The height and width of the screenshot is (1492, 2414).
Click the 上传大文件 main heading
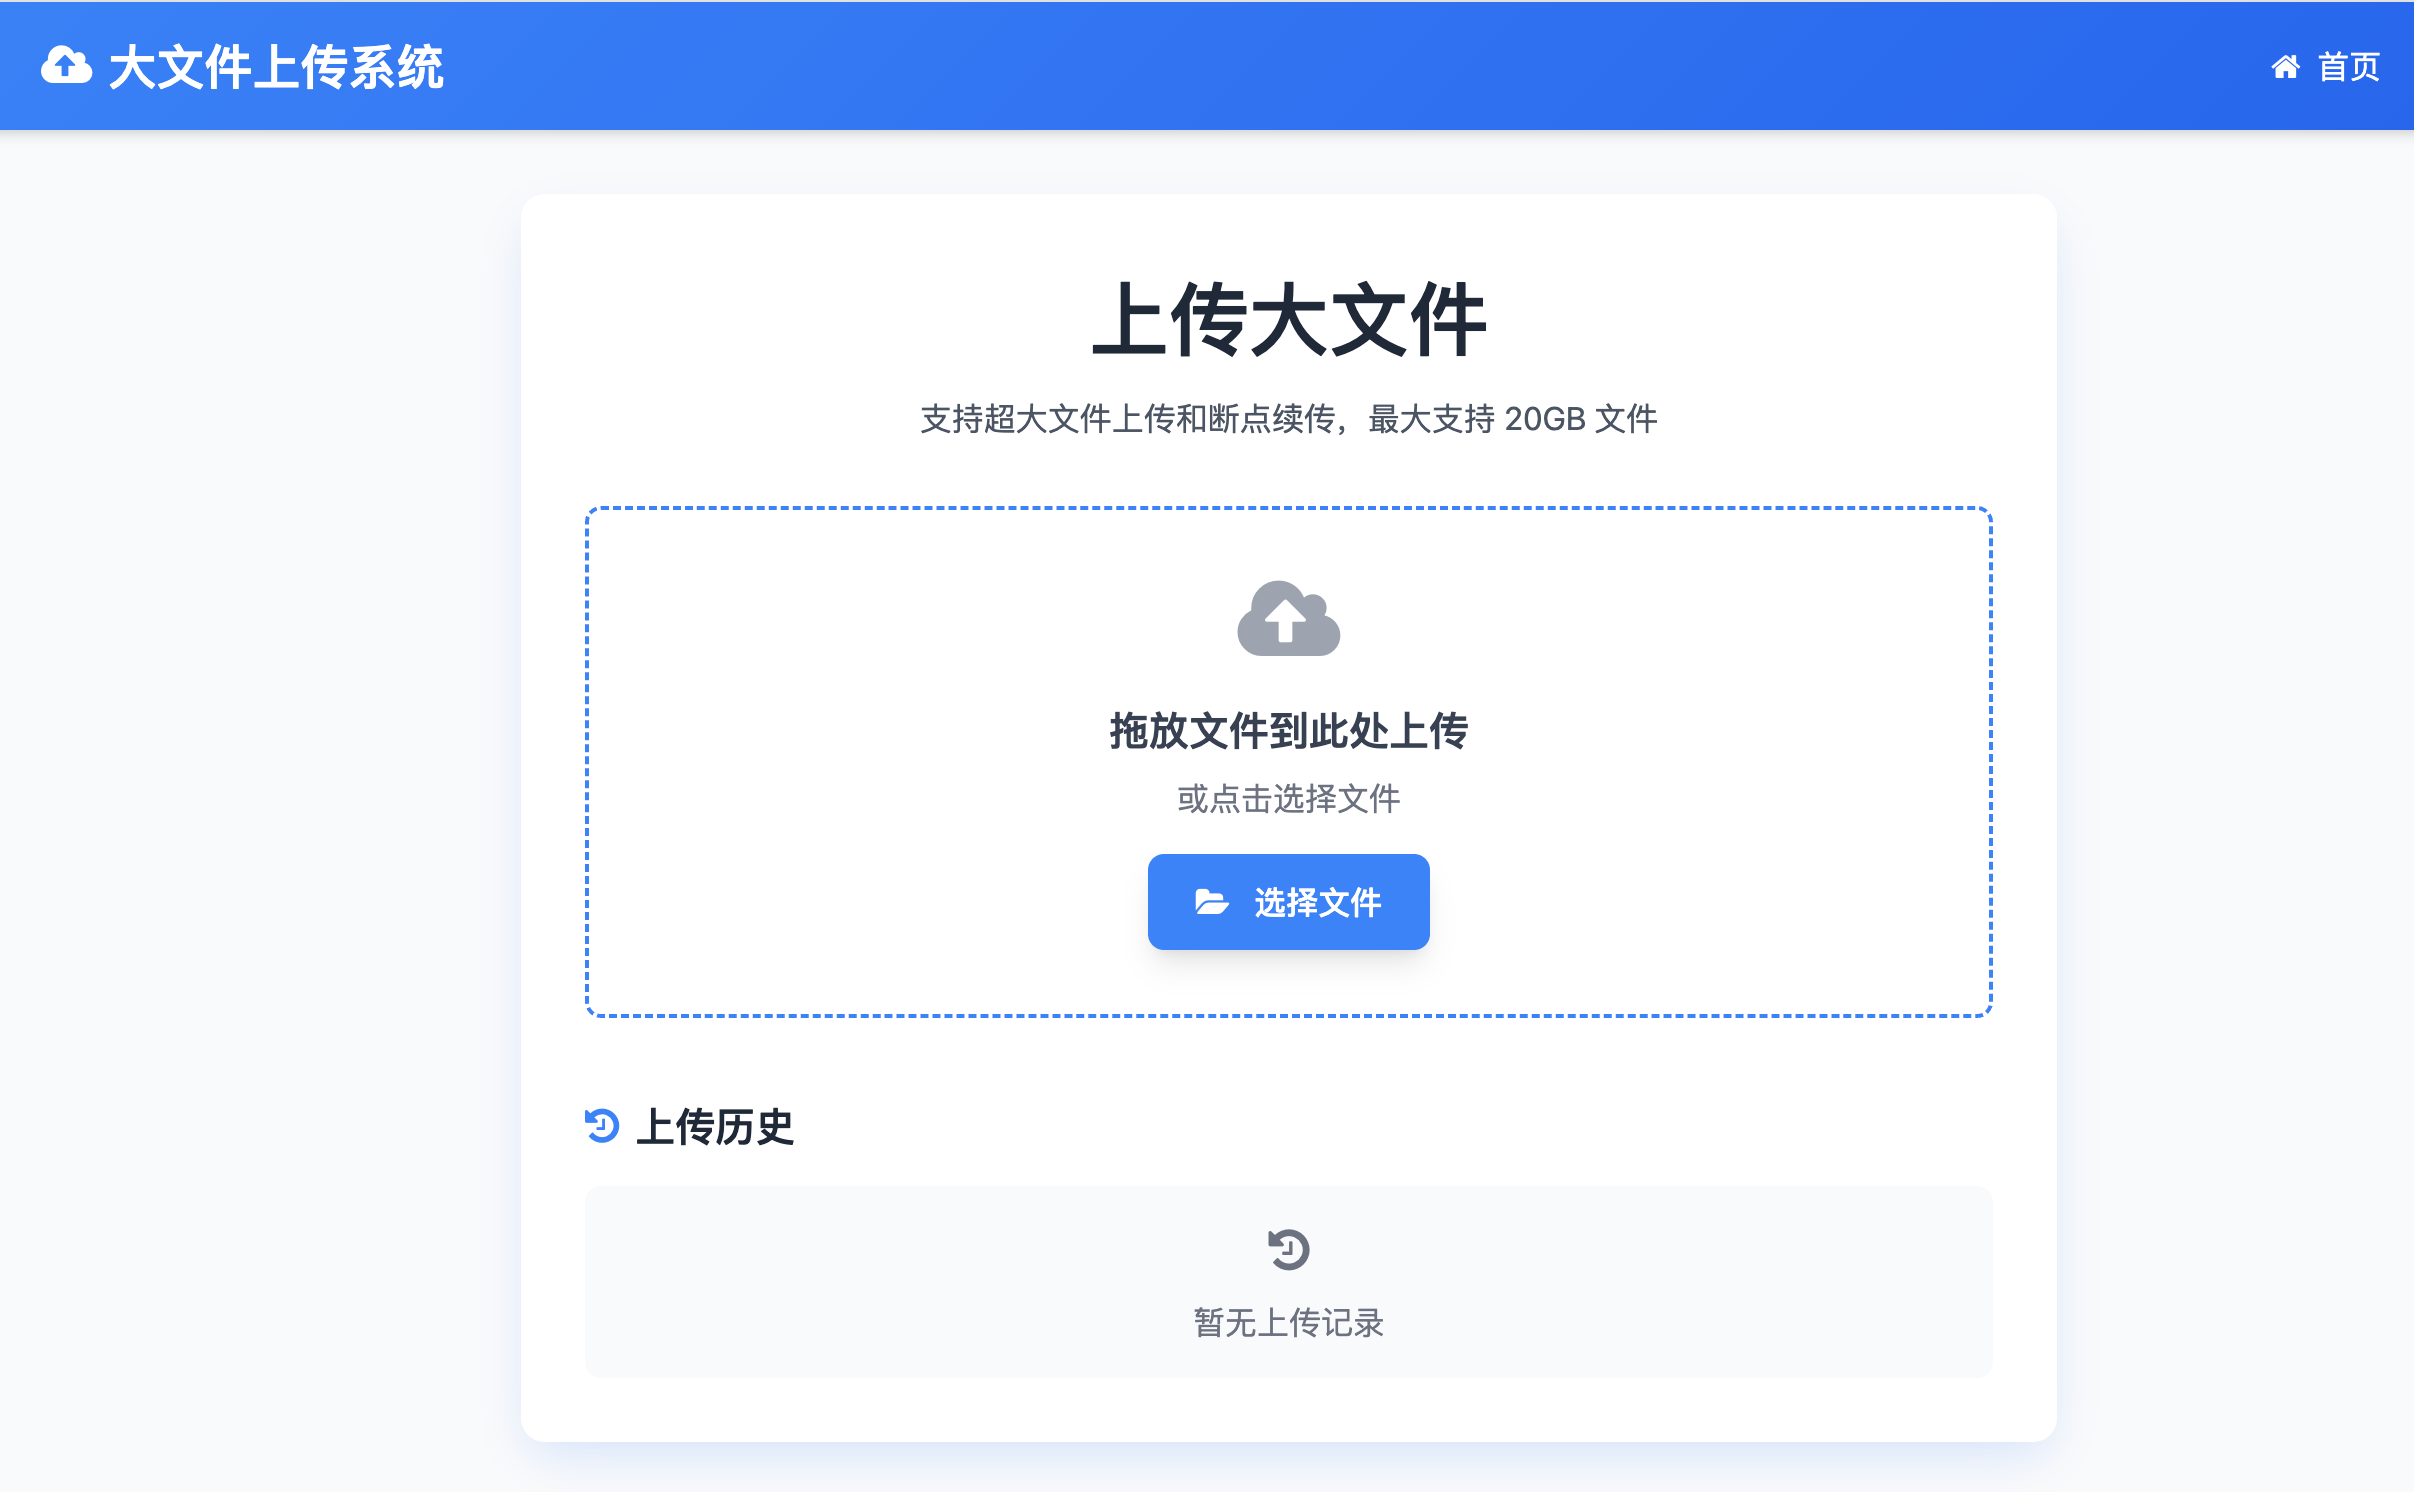pos(1288,319)
